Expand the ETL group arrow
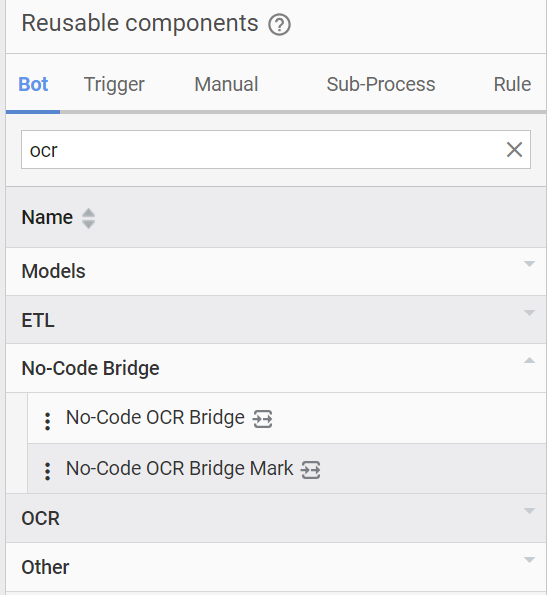Viewport: 547px width, 595px height. point(529,313)
